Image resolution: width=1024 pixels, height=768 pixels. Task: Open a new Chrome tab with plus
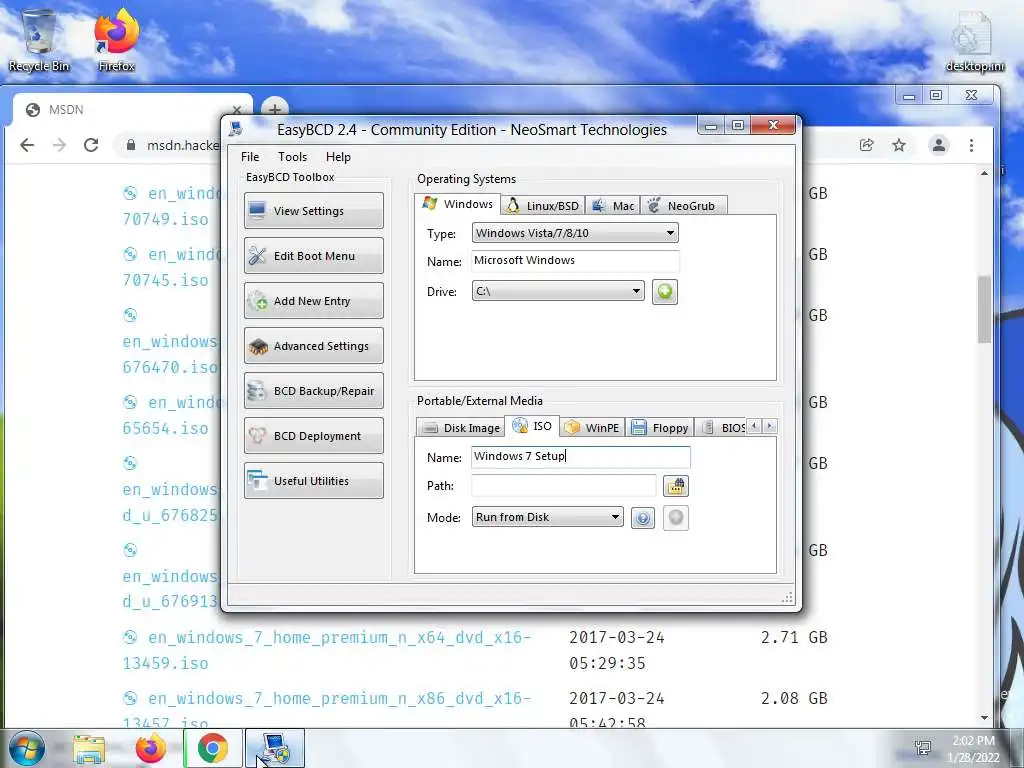(x=275, y=109)
